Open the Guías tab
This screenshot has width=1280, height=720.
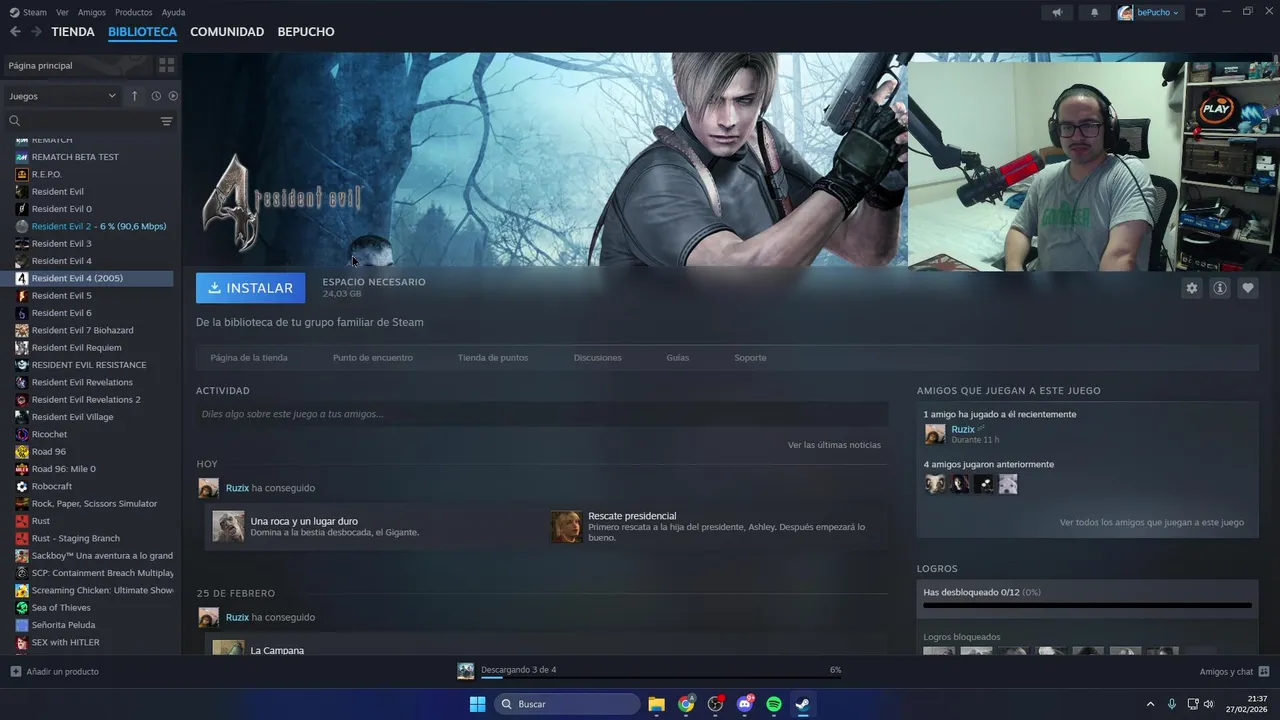coord(678,358)
